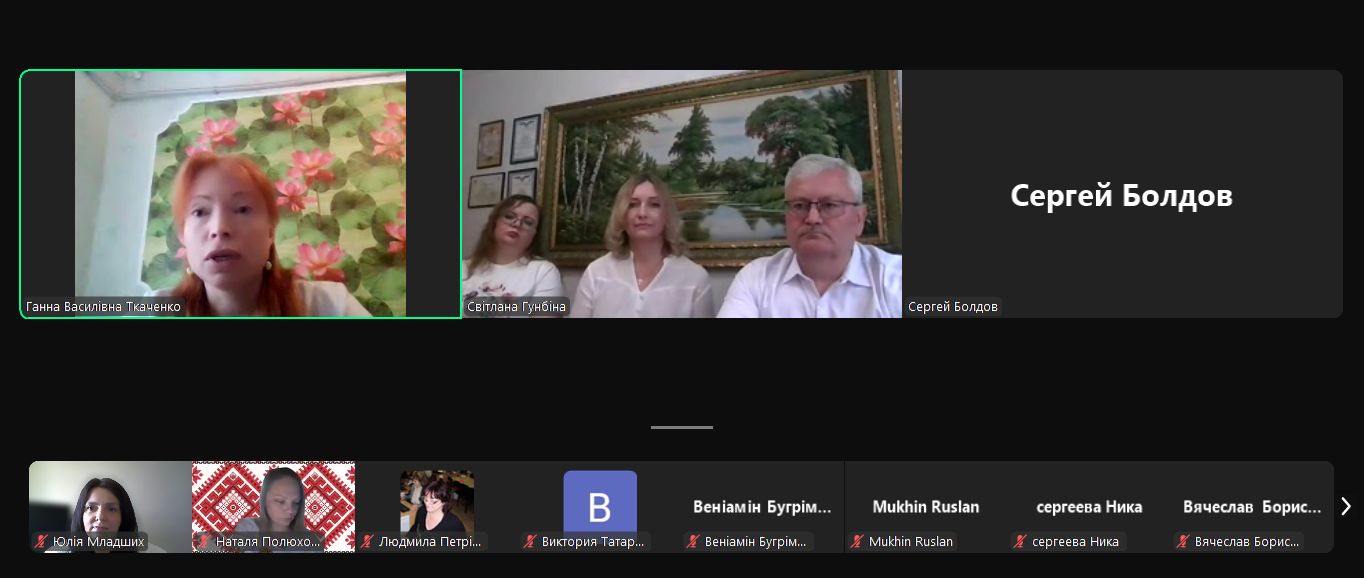Click the divider handle above thumbnail strip
The width and height of the screenshot is (1364, 578).
coord(682,427)
